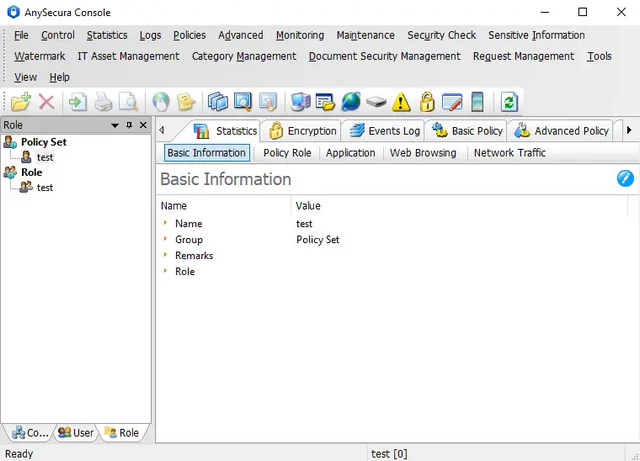Click the gold padlock toolbar icon
The width and height of the screenshot is (640, 461).
click(x=427, y=102)
